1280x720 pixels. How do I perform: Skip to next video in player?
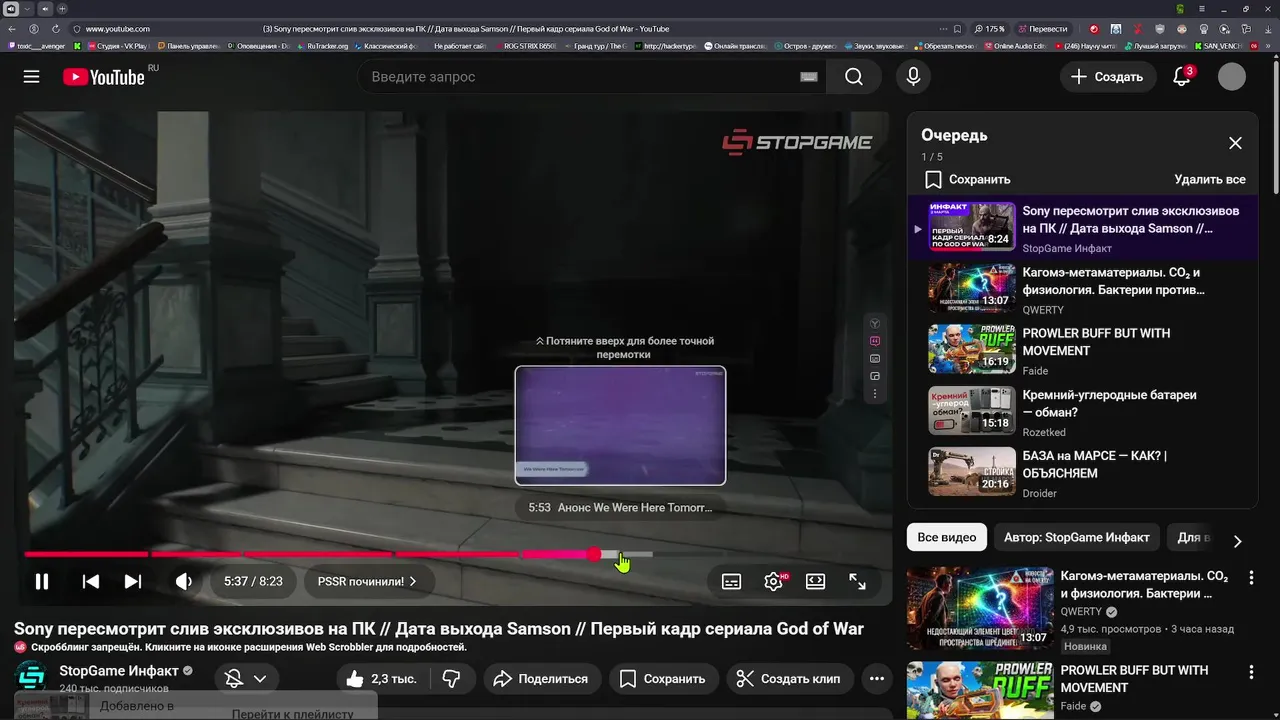pos(133,581)
